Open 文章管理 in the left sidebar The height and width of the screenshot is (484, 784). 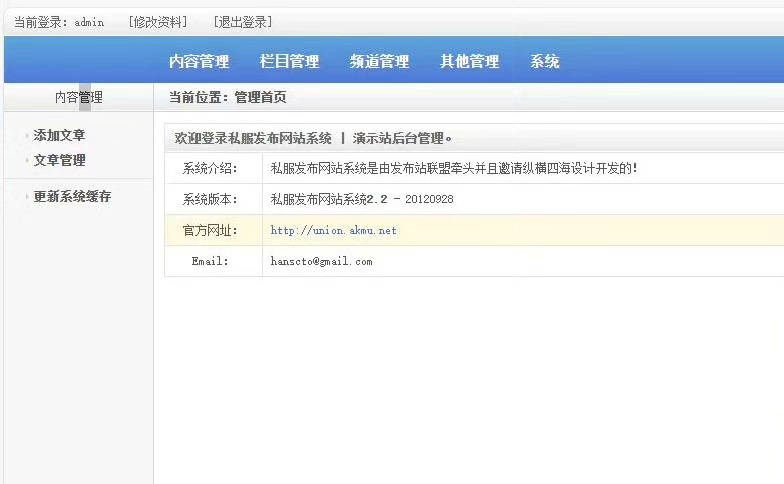pyautogui.click(x=59, y=160)
